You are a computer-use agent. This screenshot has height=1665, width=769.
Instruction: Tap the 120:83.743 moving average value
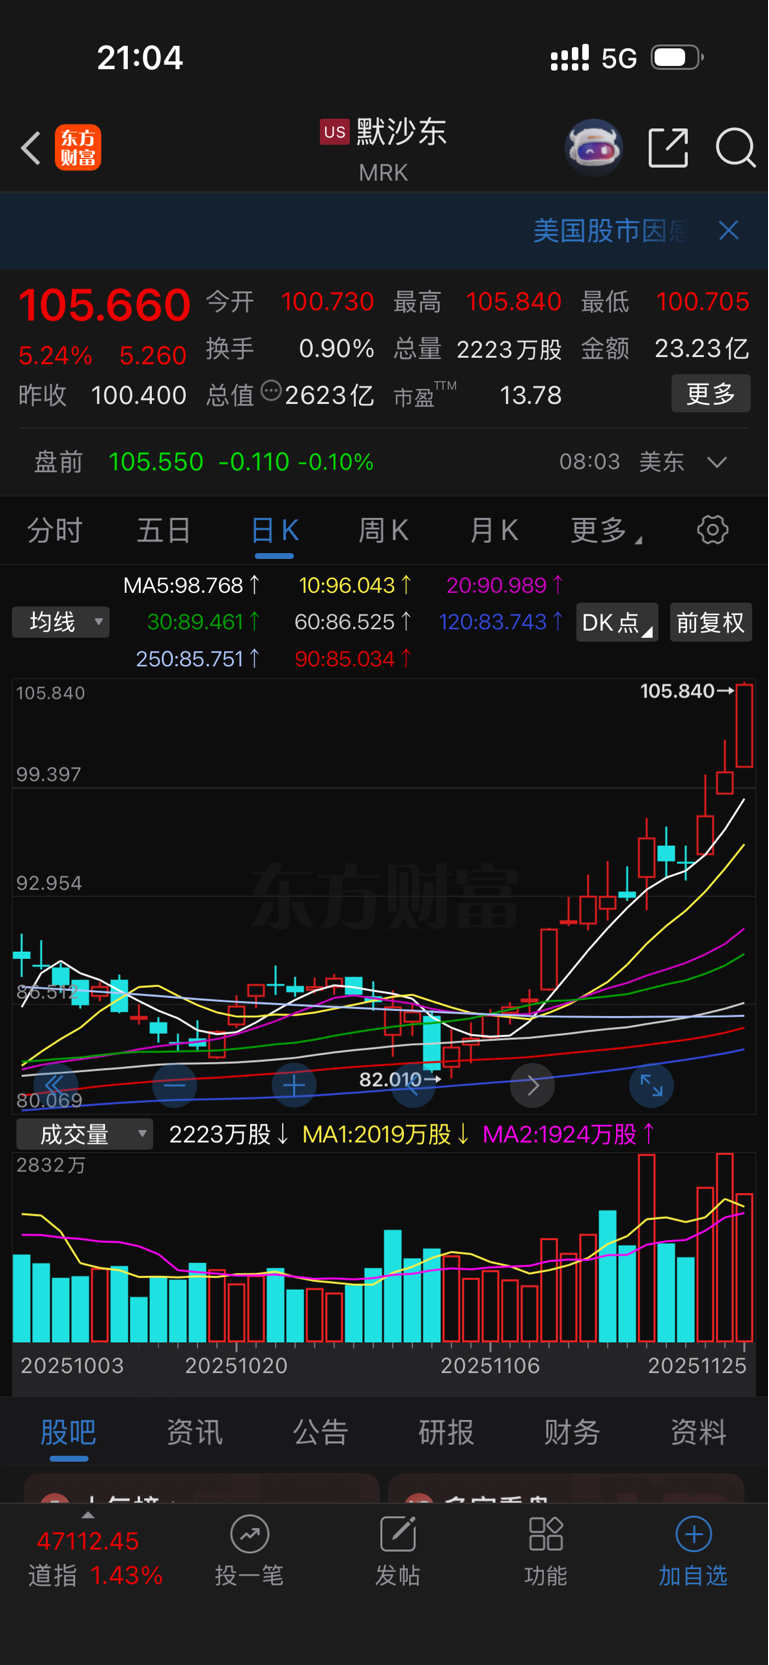[x=501, y=622]
